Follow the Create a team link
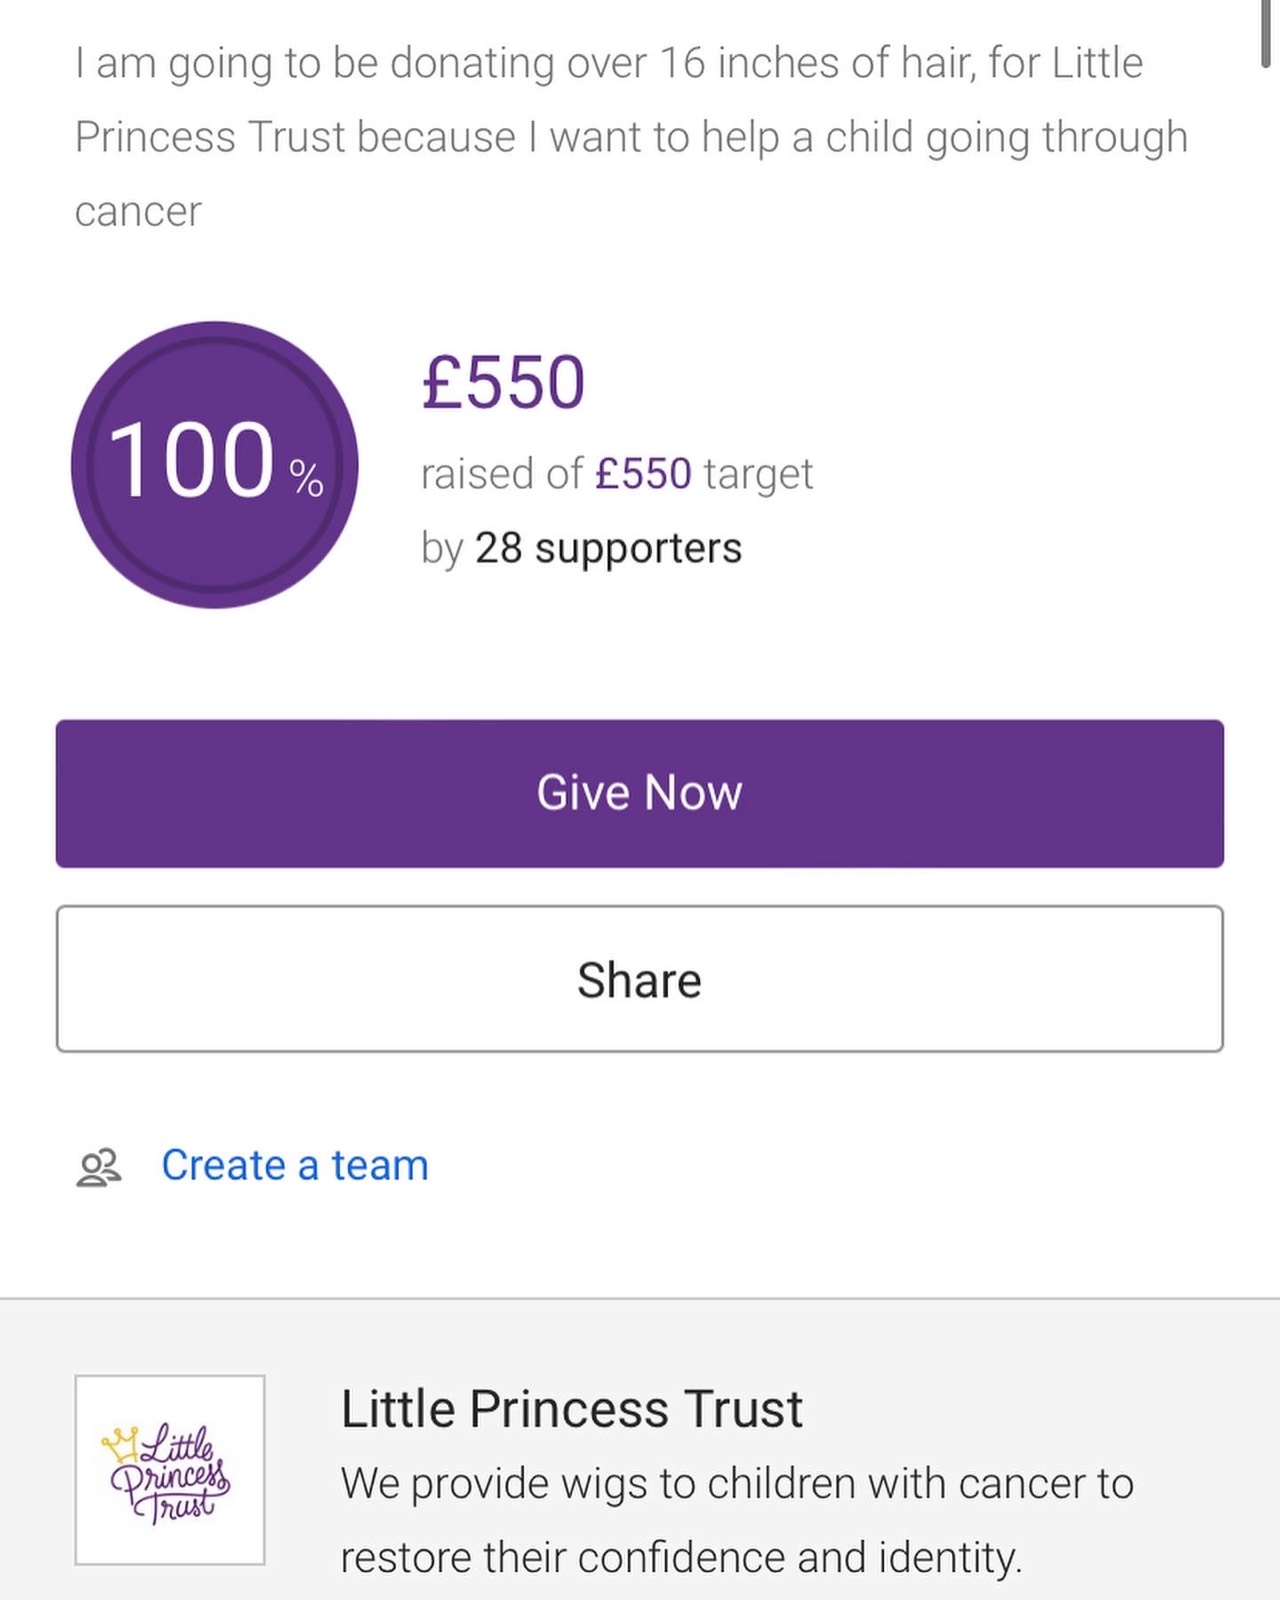The height and width of the screenshot is (1600, 1280). [x=295, y=1166]
